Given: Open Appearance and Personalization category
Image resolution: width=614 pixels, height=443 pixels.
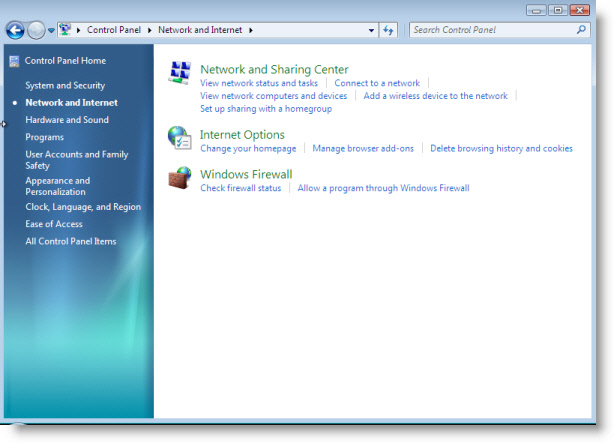Looking at the screenshot, I should point(58,186).
